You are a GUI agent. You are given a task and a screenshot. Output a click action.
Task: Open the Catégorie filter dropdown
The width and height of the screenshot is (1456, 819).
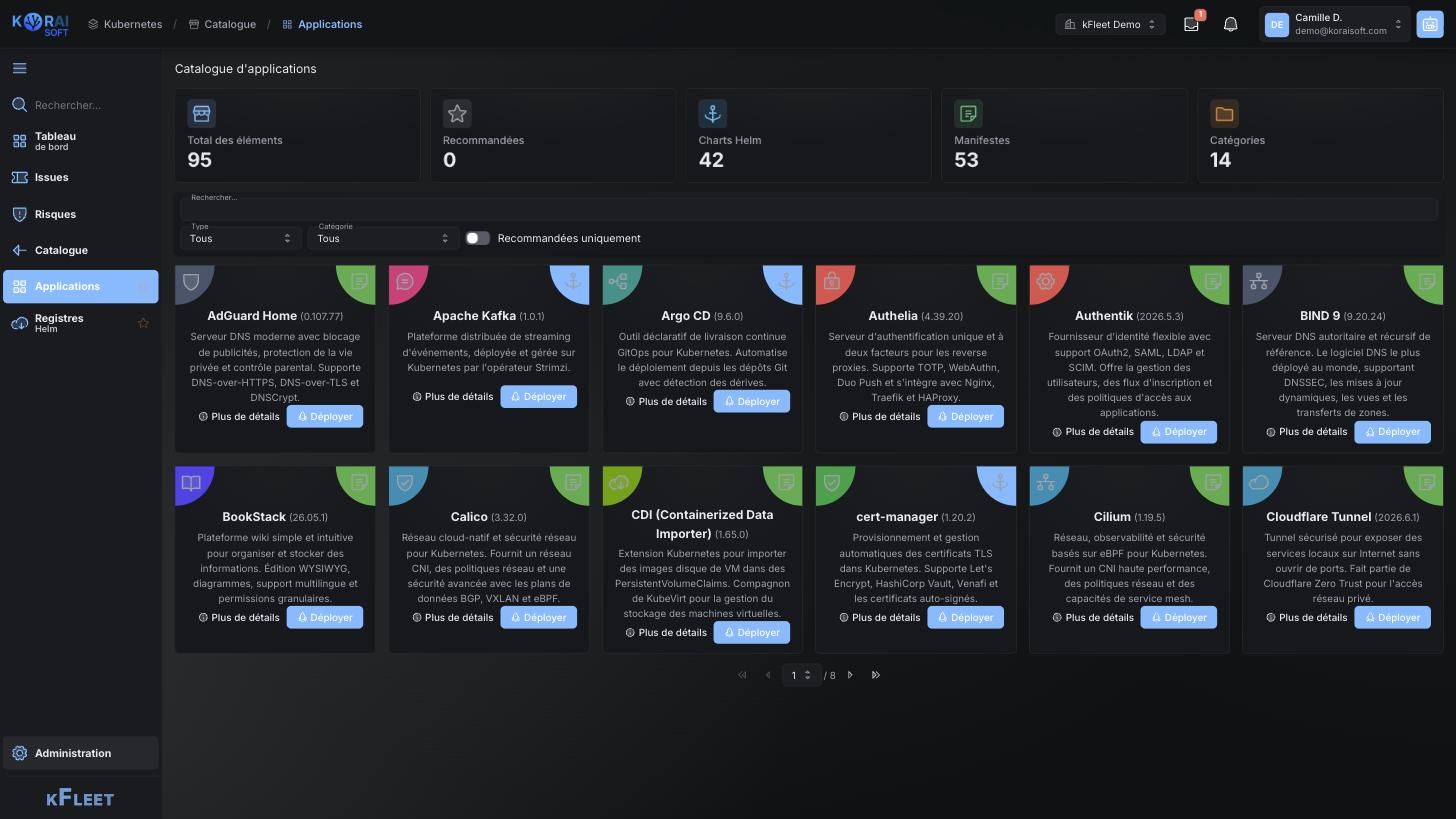(x=383, y=238)
